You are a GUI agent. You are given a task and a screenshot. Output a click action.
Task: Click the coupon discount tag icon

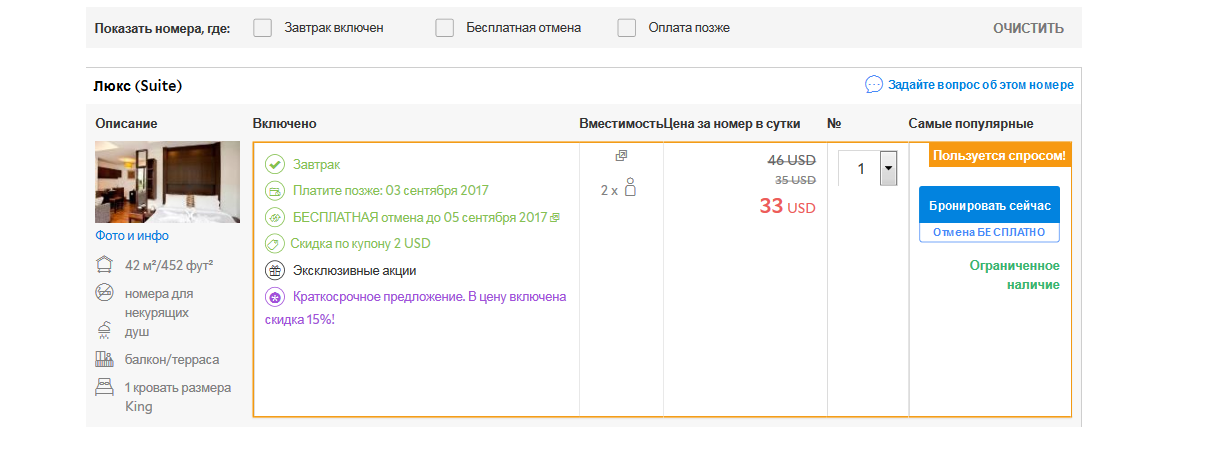pyautogui.click(x=275, y=243)
